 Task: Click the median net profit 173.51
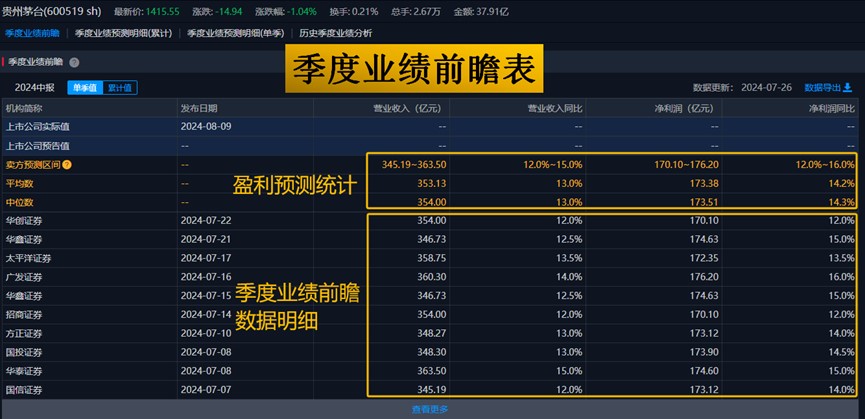click(x=704, y=202)
